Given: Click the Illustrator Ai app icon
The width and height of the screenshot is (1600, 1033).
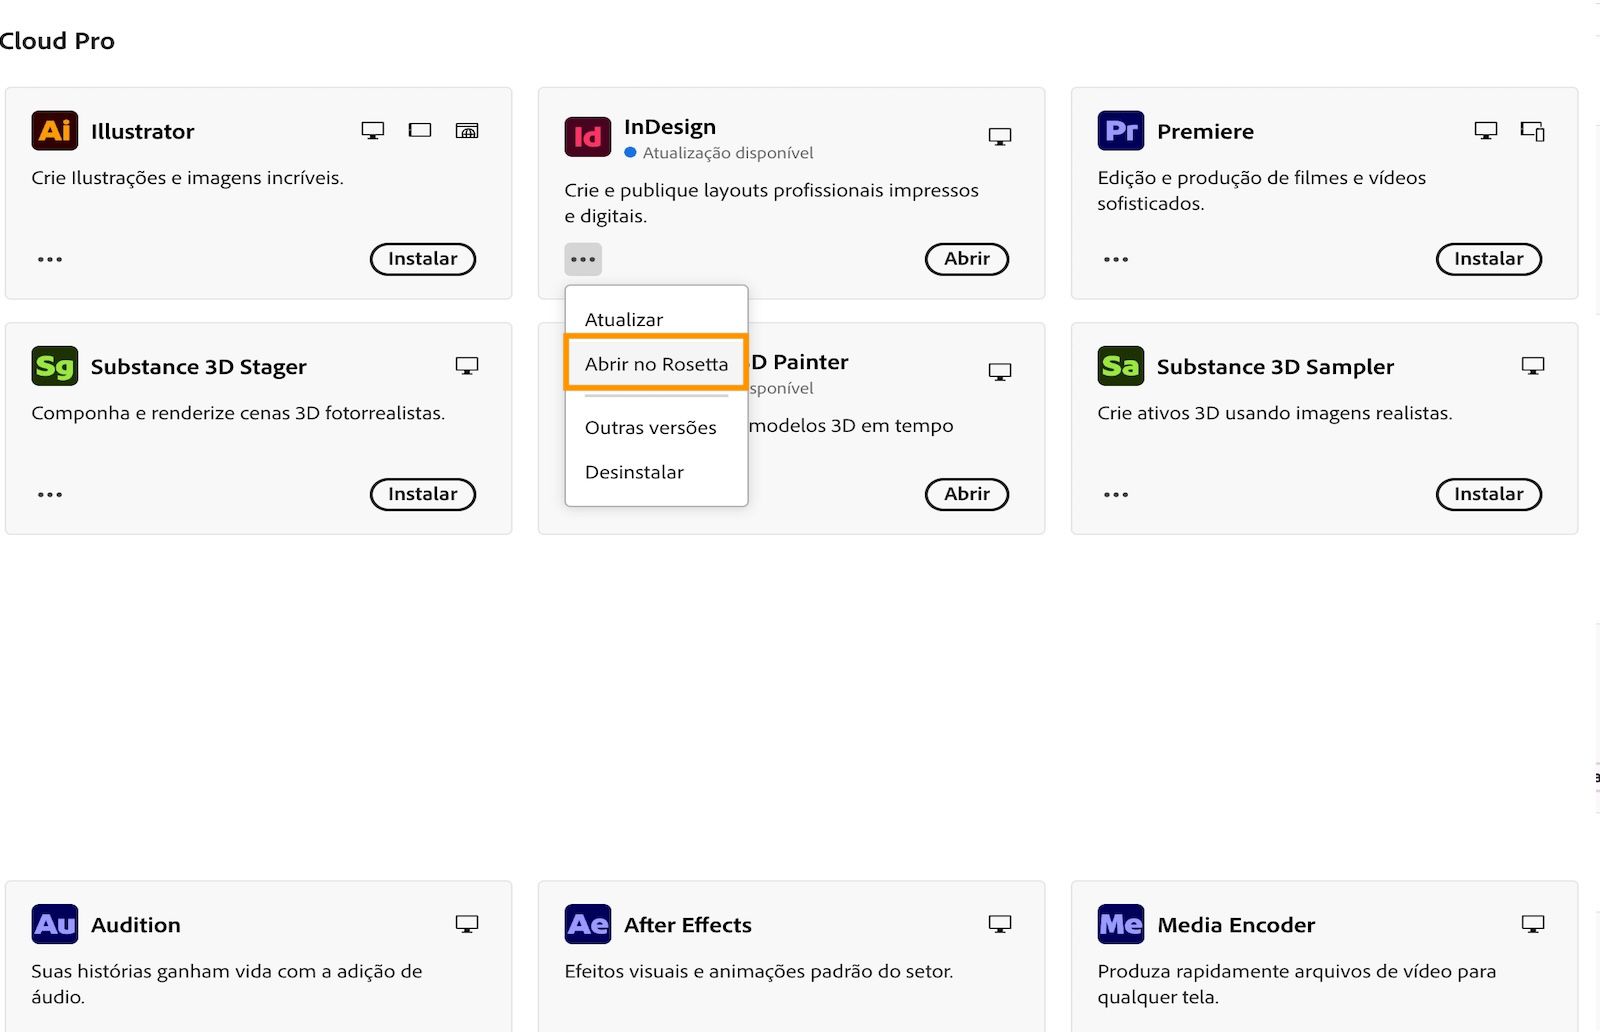Looking at the screenshot, I should pyautogui.click(x=55, y=131).
